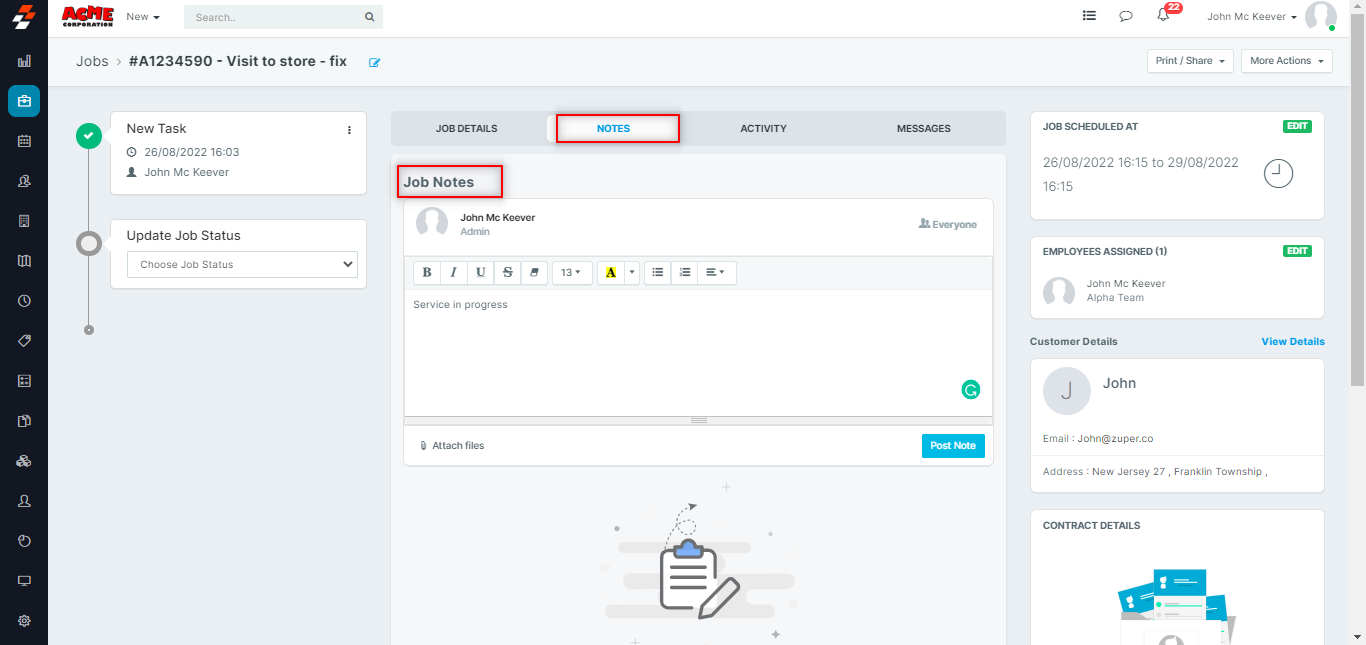
Task: Open the Choose Job Status dropdown
Action: [242, 265]
